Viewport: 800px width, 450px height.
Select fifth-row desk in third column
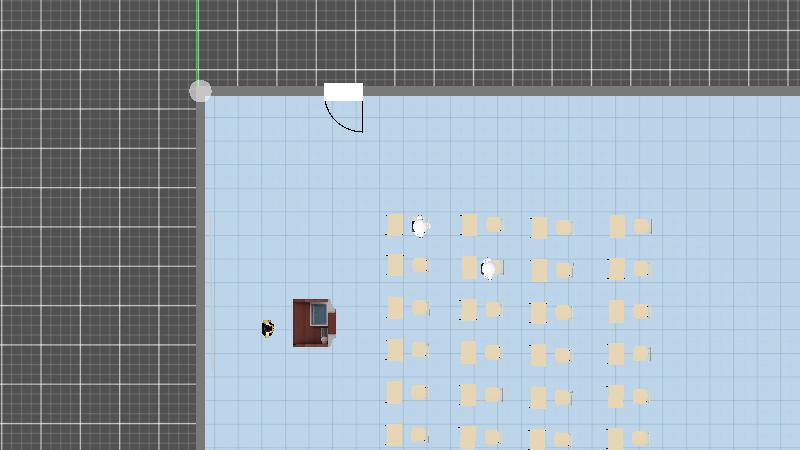pyautogui.click(x=539, y=398)
